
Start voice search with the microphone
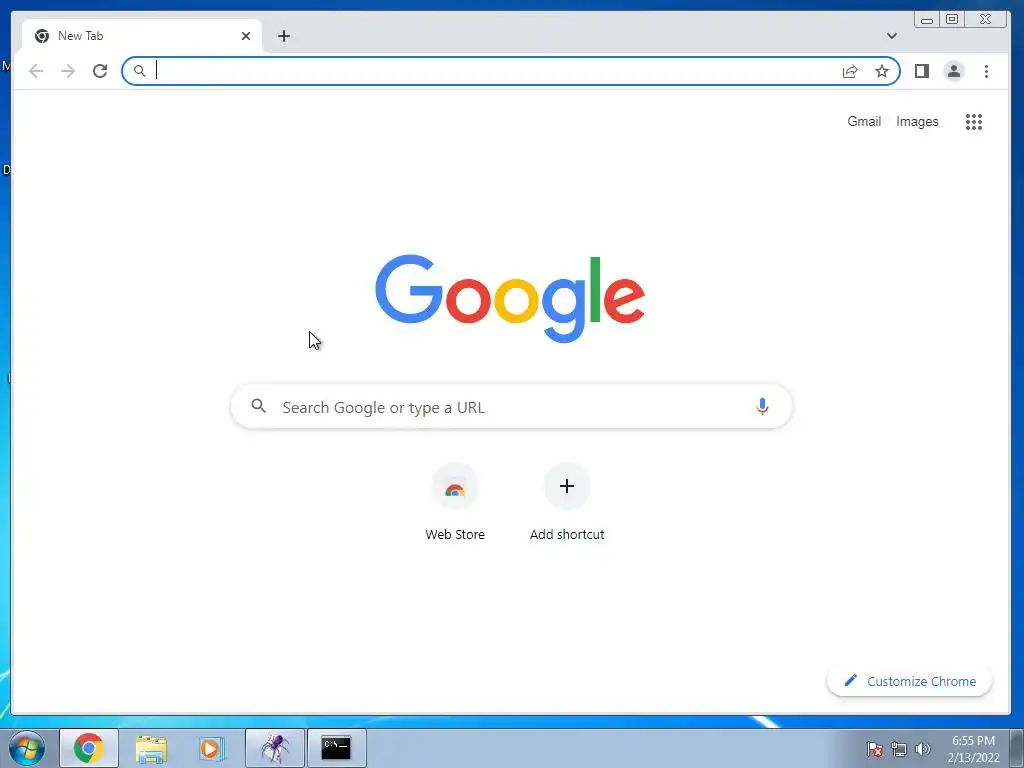761,406
